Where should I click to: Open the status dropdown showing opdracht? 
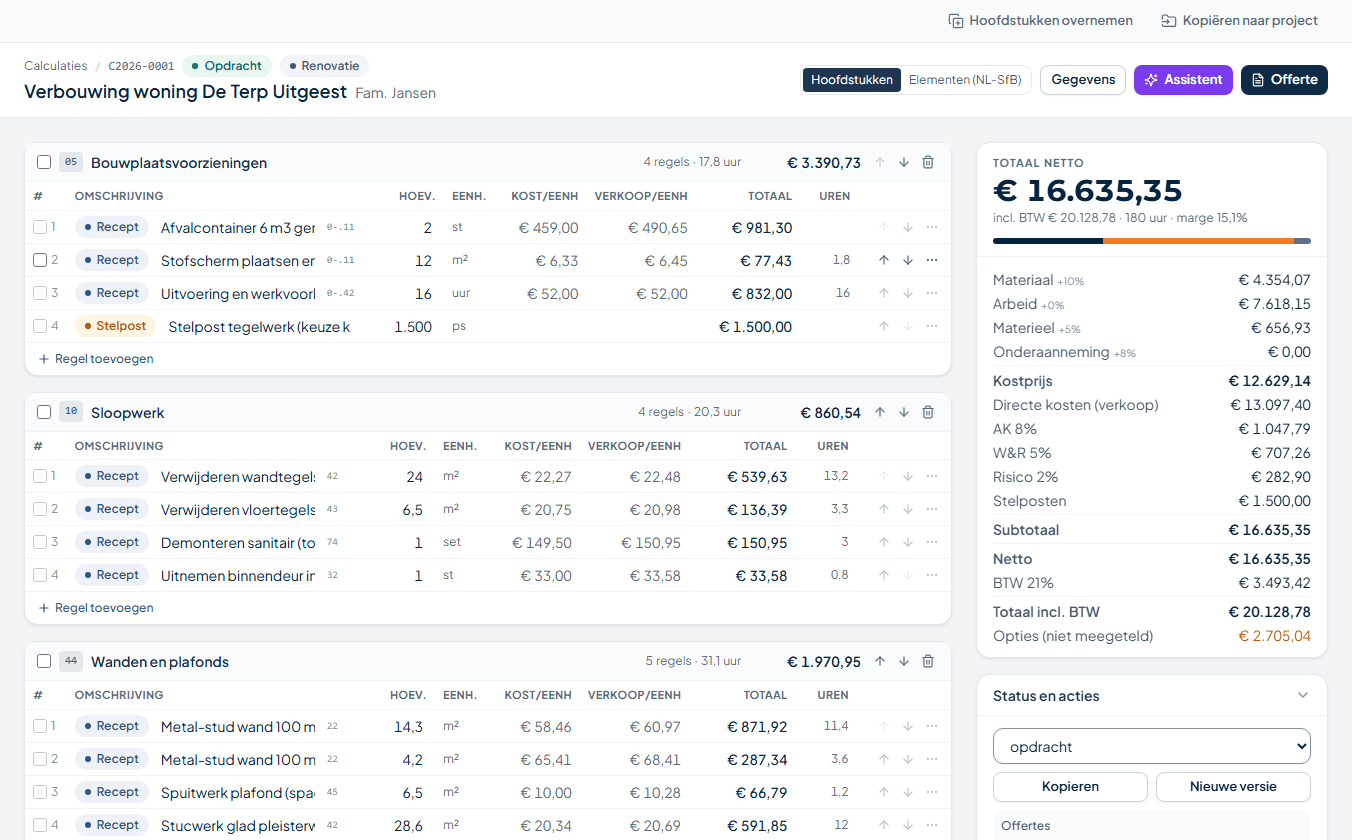(1151, 746)
